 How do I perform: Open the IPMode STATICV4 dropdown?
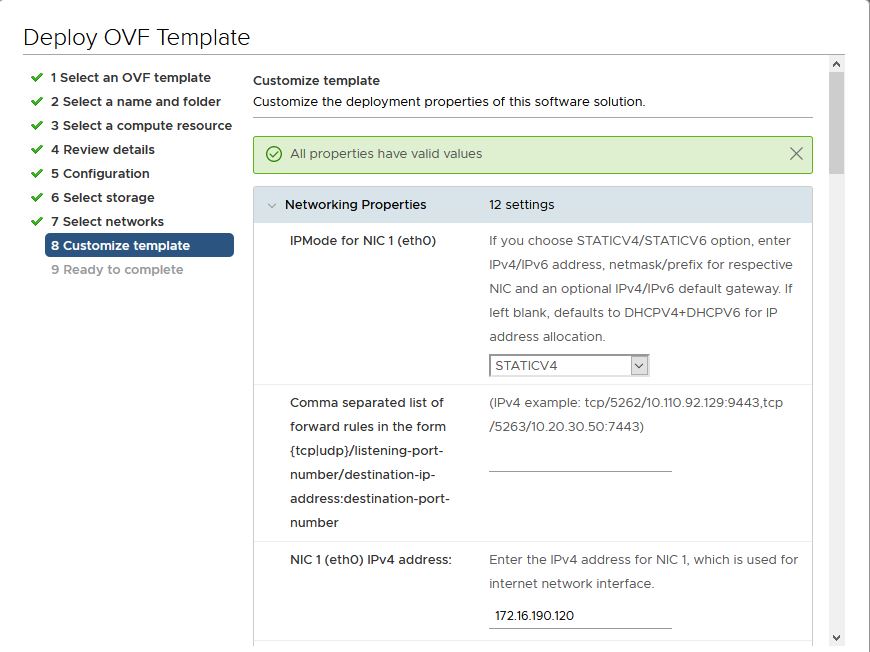(569, 365)
